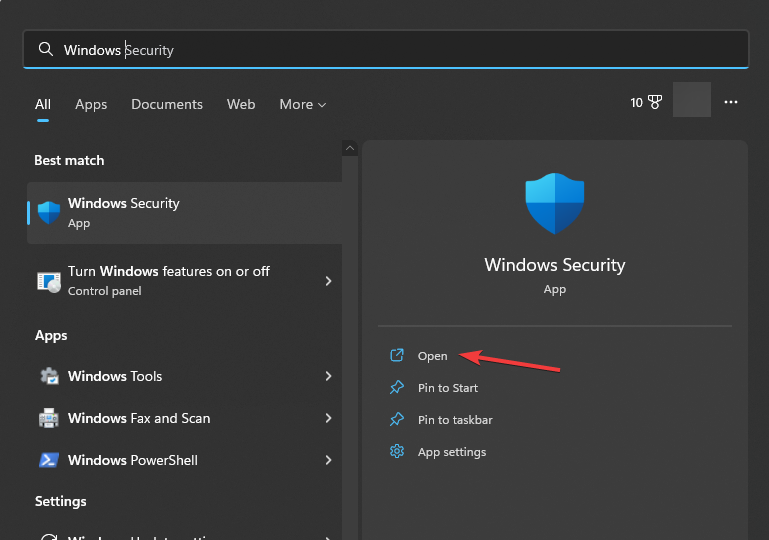Image resolution: width=769 pixels, height=540 pixels.
Task: Expand the Windows Tools chevron
Action: coord(328,376)
